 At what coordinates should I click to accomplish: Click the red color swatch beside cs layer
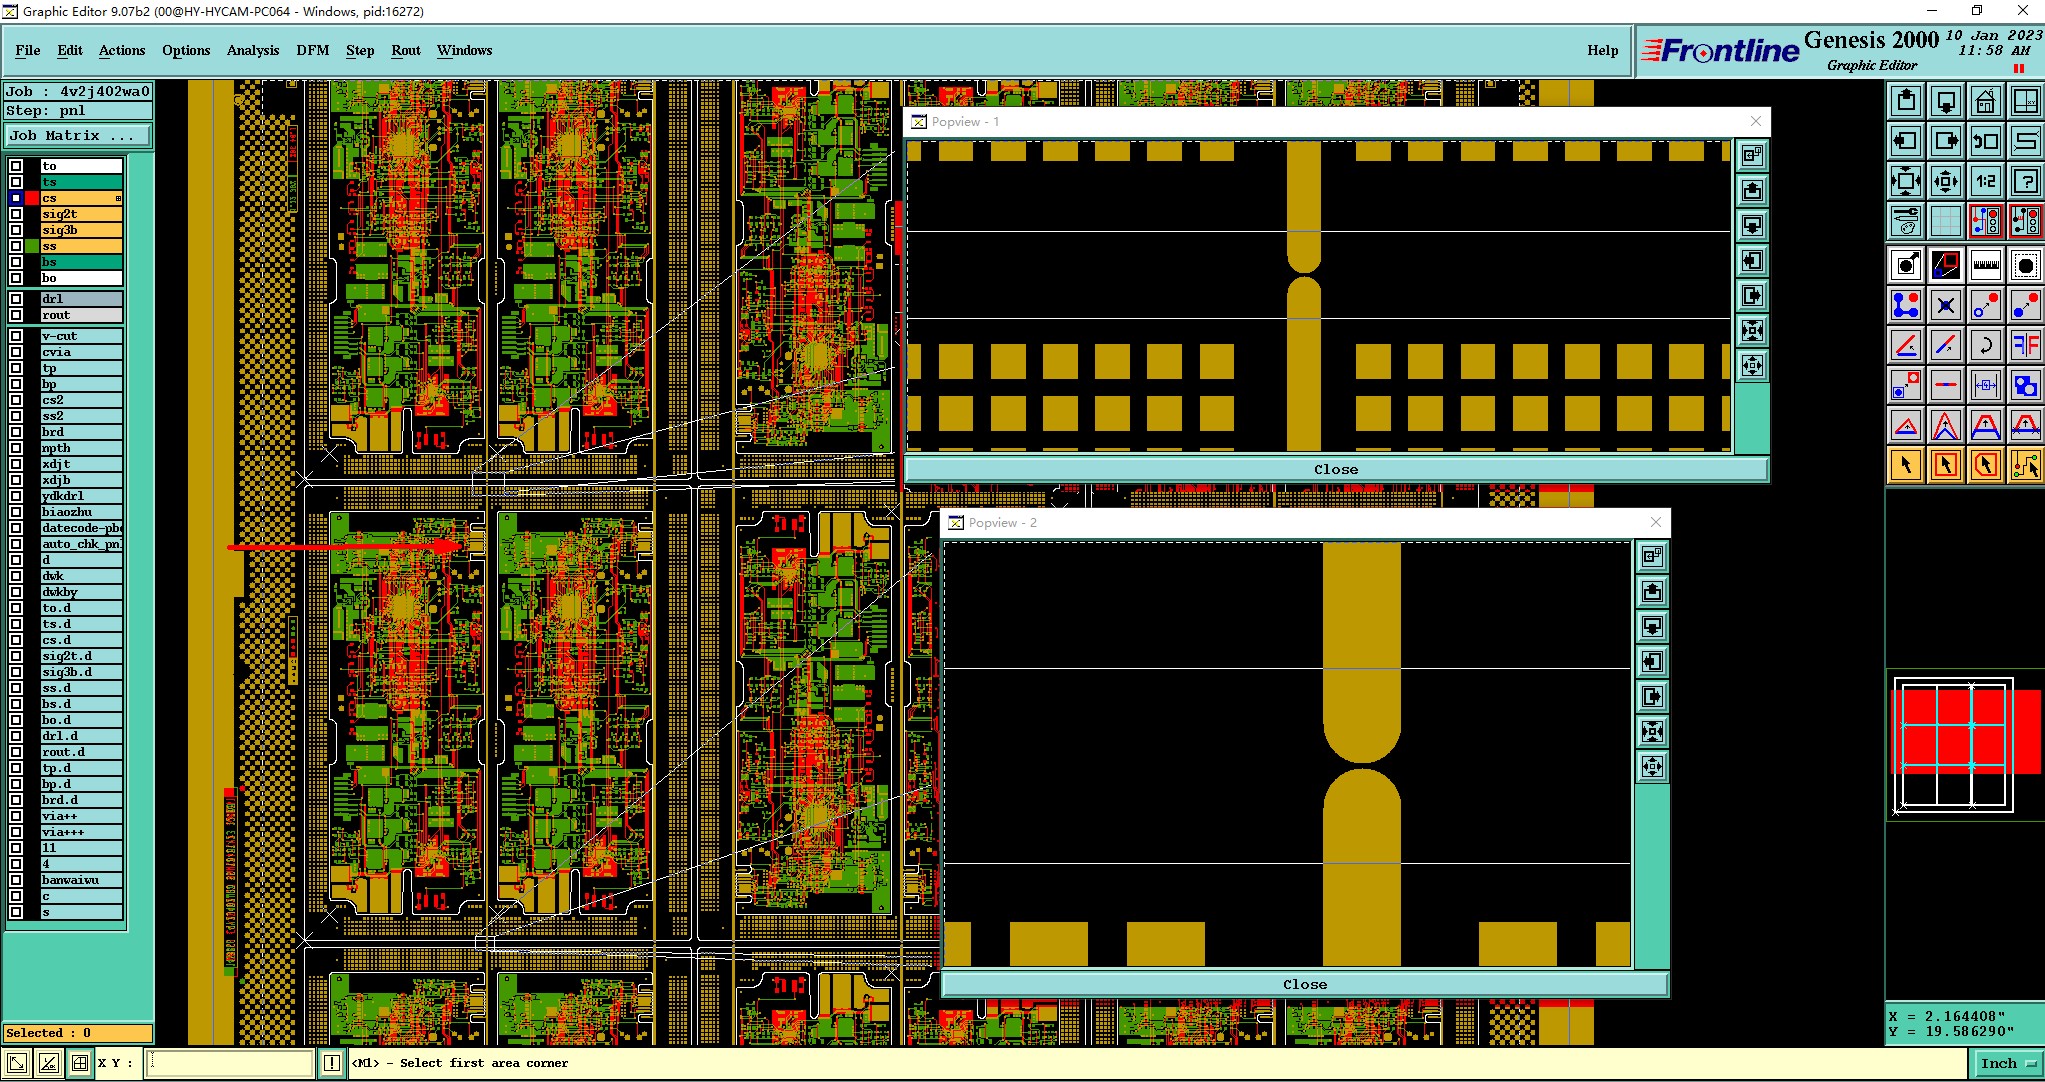coord(32,198)
